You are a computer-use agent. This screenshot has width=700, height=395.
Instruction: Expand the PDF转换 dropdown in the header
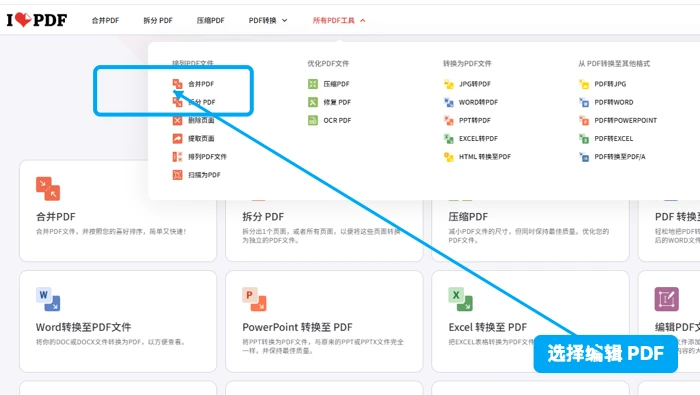coord(268,21)
